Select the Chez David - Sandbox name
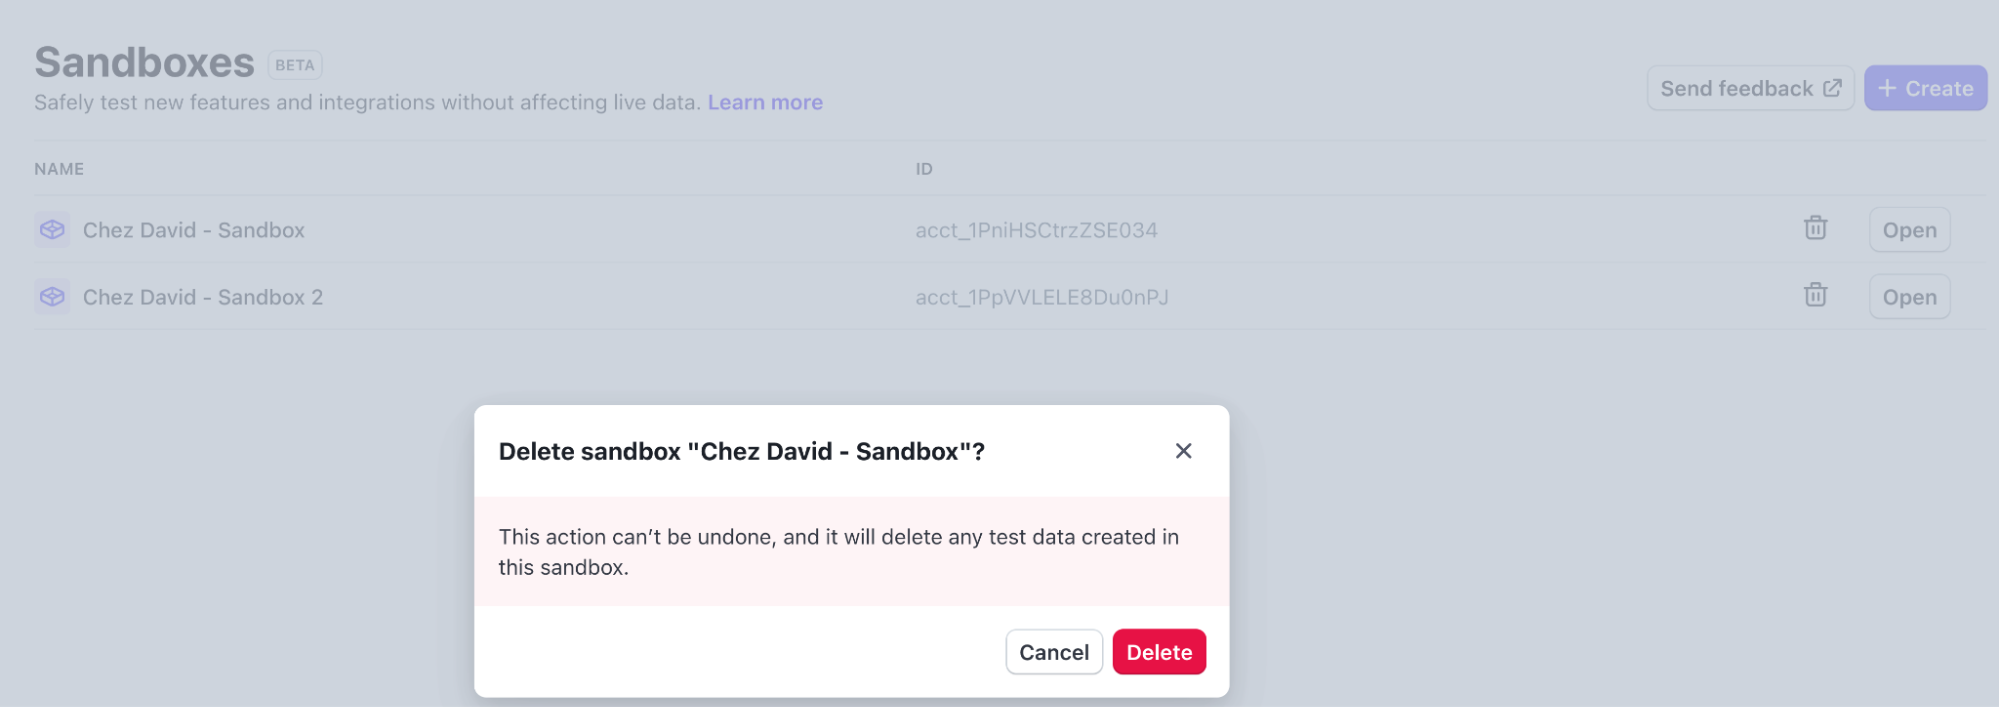The height and width of the screenshot is (707, 1999). pos(194,230)
